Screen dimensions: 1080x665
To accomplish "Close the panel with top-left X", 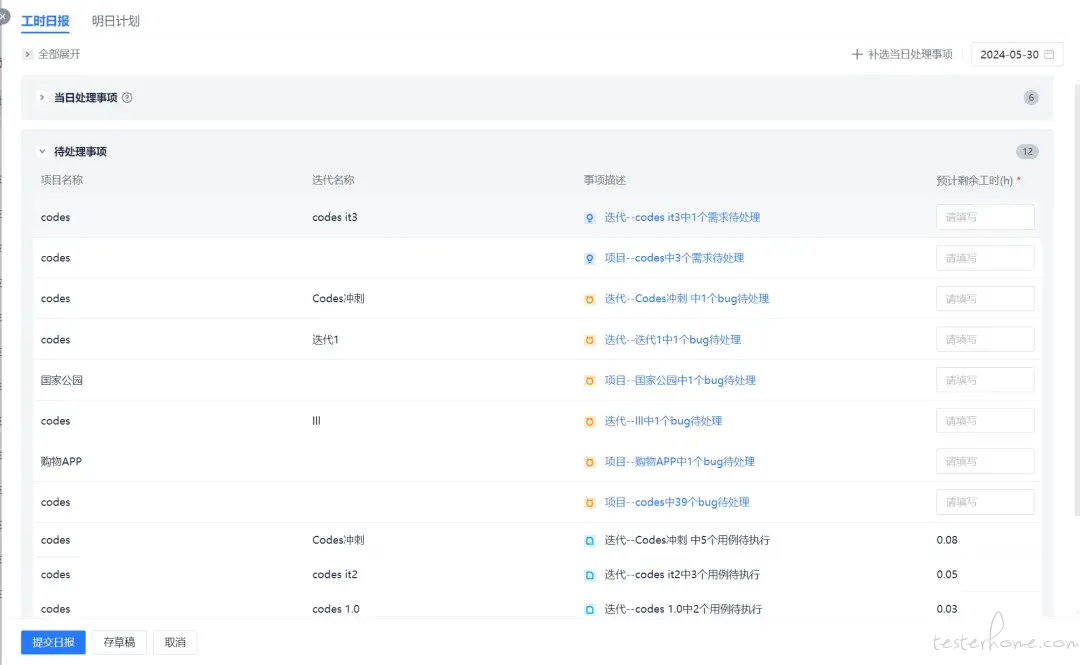I will [x=3, y=15].
